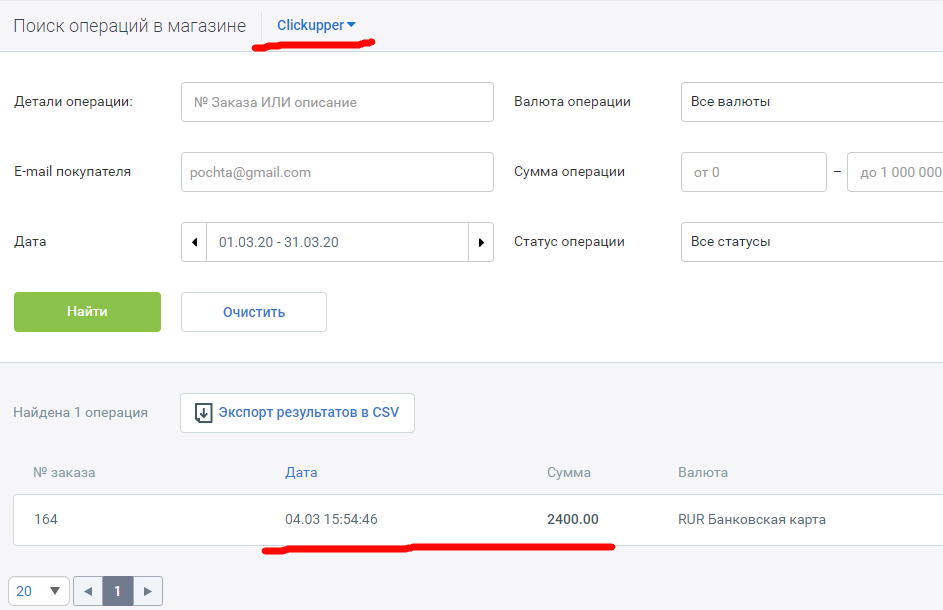Select page 1 in pagination

[117, 591]
